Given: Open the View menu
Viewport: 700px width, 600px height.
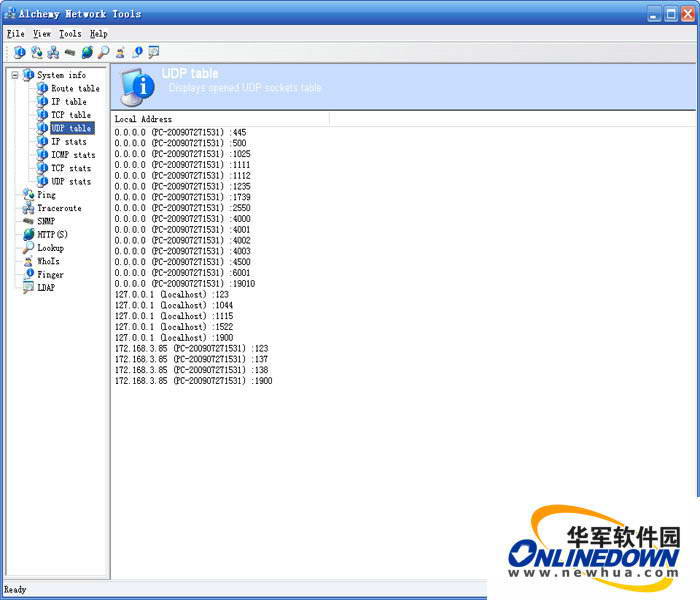Looking at the screenshot, I should click(x=42, y=34).
